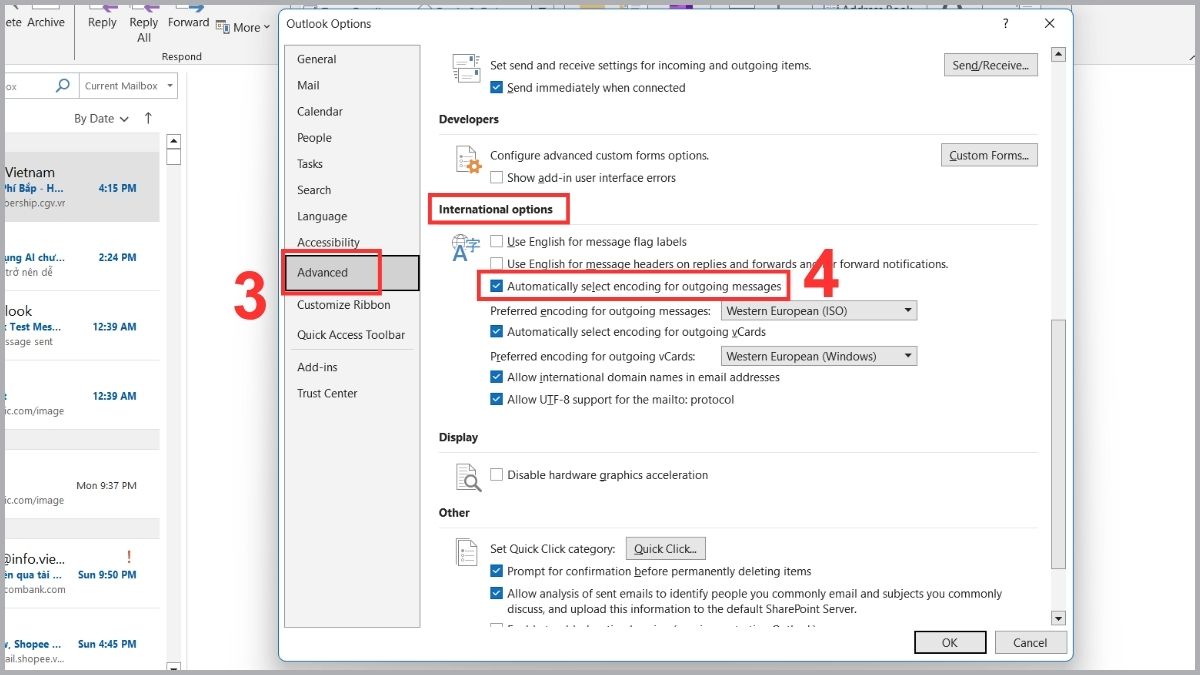
Task: Select Mail in Outlook Options sidebar
Action: [308, 85]
